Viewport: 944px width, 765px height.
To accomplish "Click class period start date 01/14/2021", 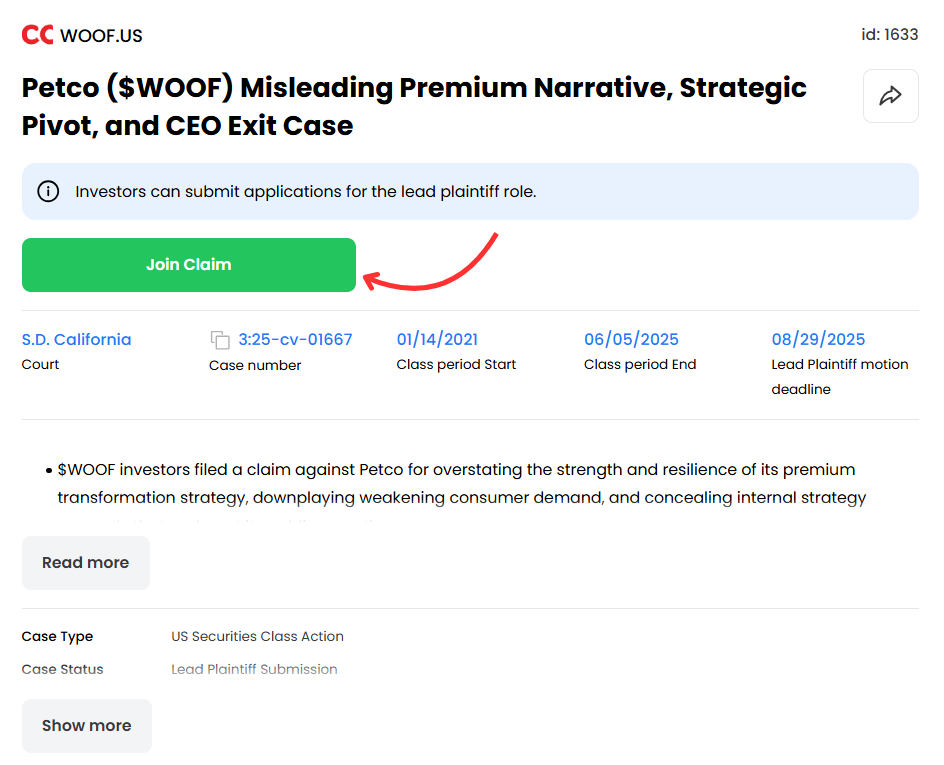I will 437,339.
